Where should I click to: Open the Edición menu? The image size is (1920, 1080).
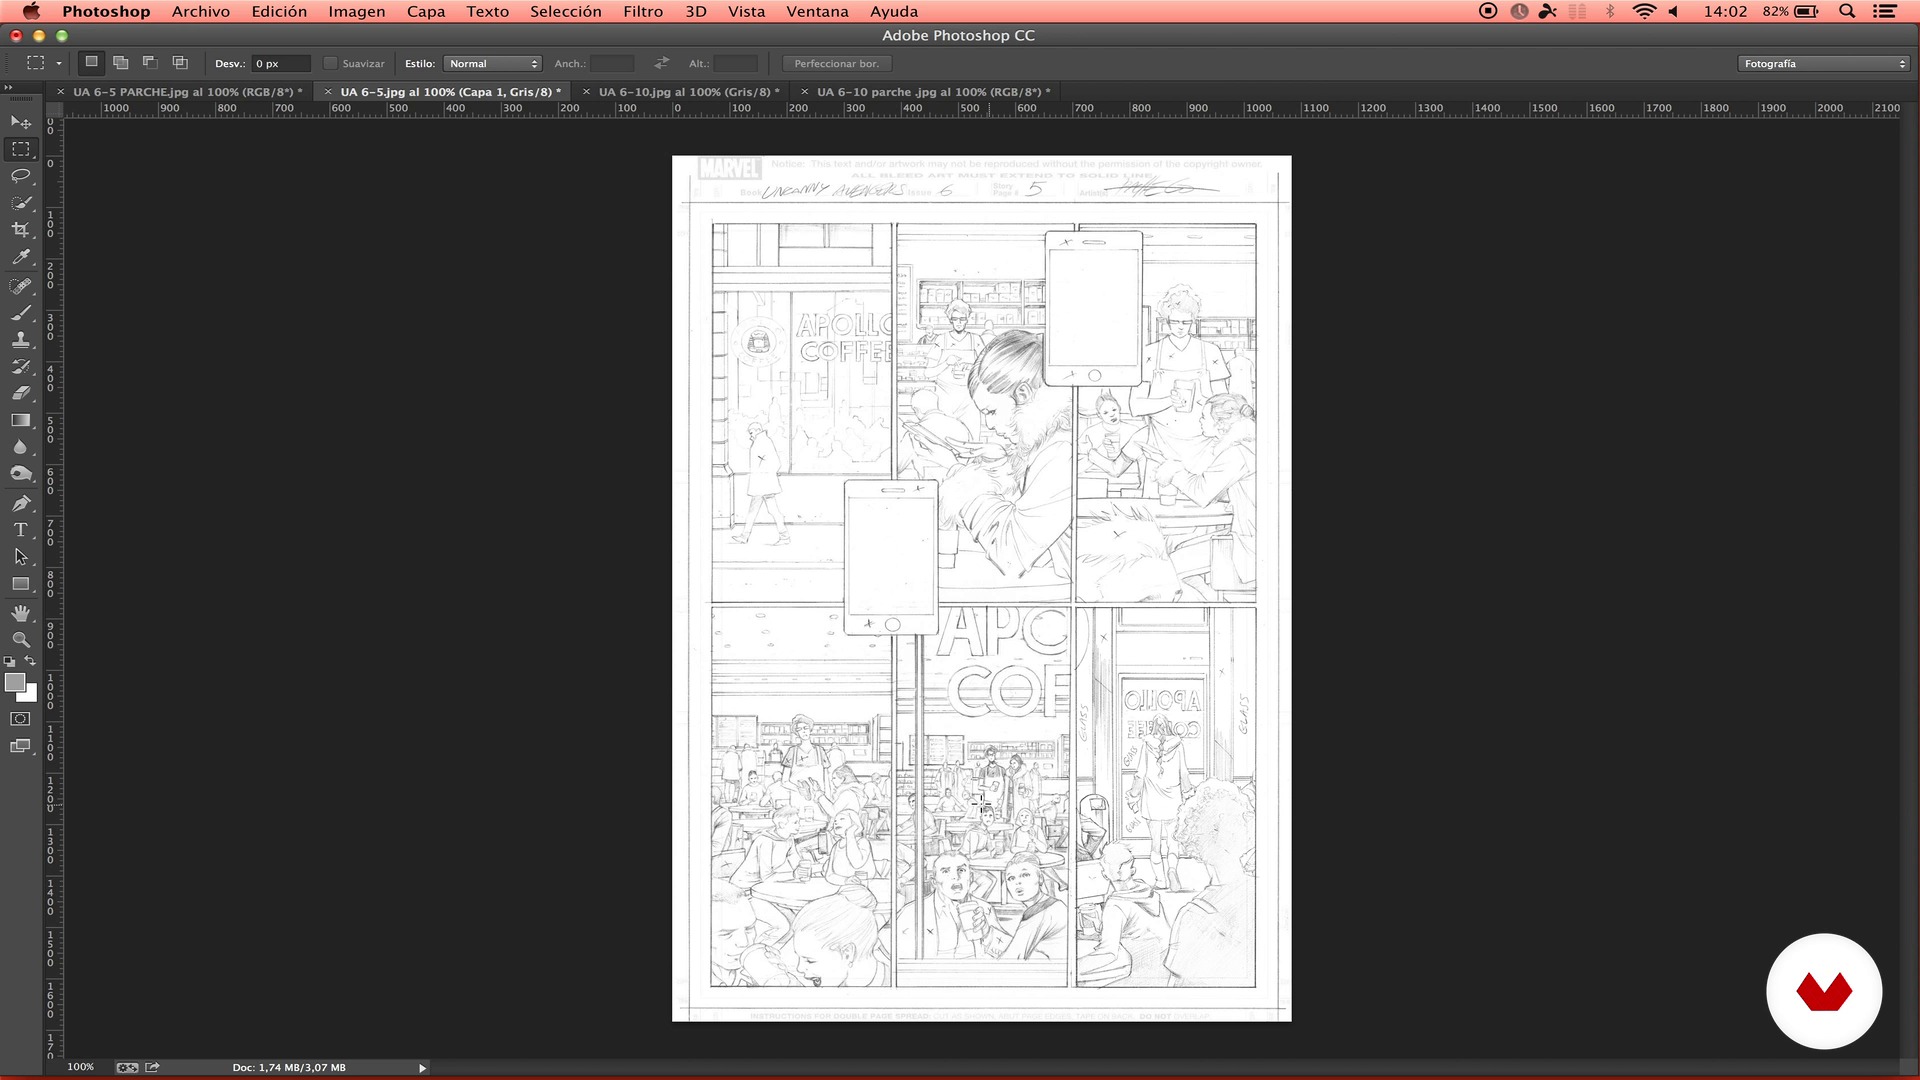[279, 11]
